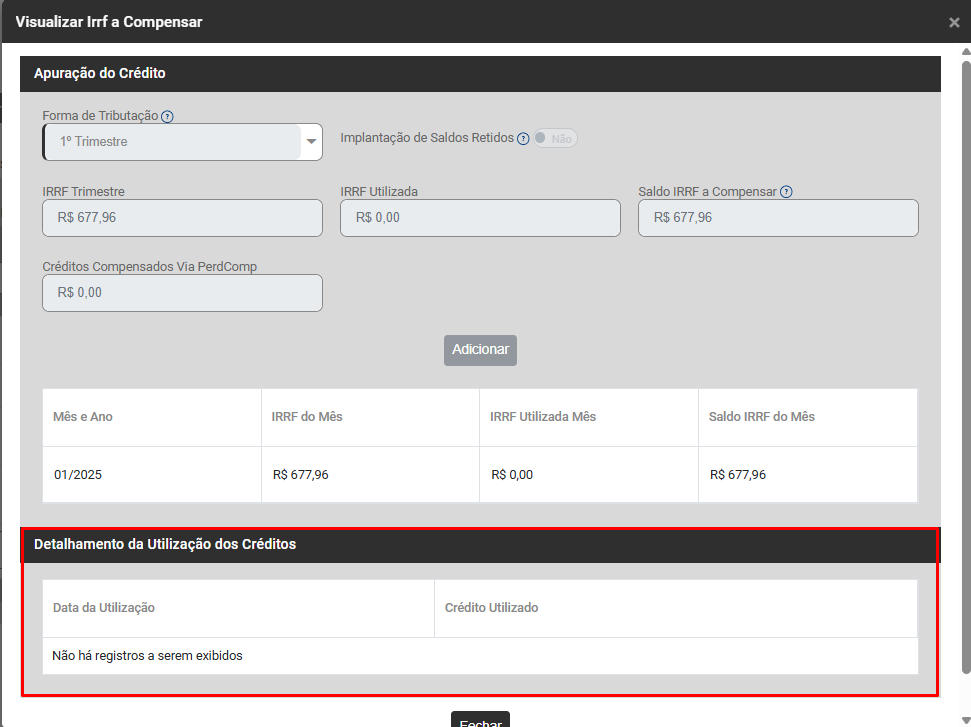Click the IRRF do Mês column header
Viewport: 971px width, 727px height.
pyautogui.click(x=307, y=416)
